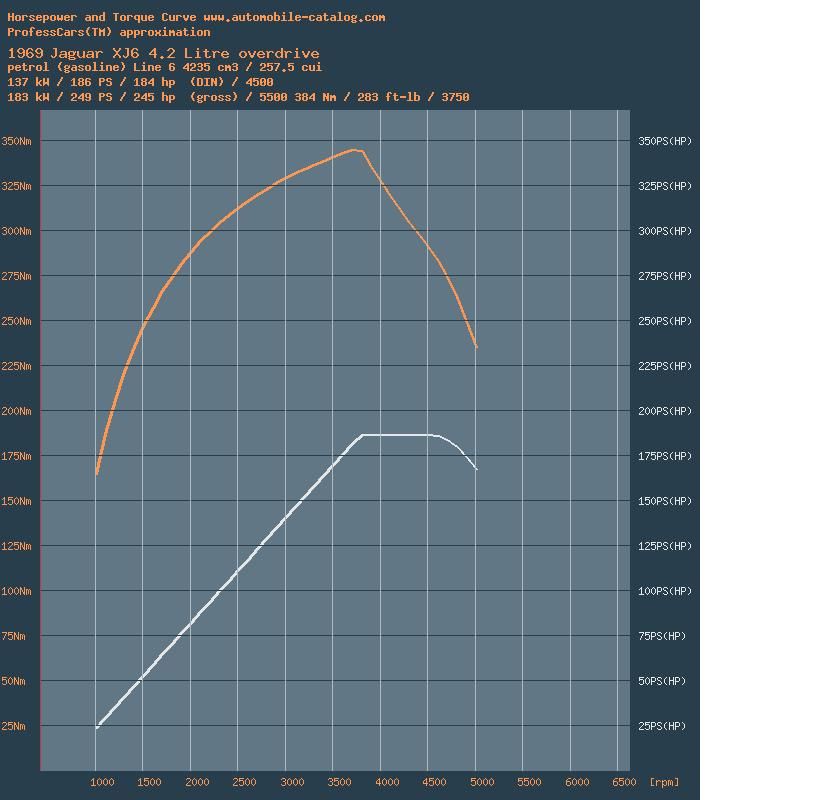
Task: Click the '175PS(HP)' power axis label
Action: (x=665, y=456)
